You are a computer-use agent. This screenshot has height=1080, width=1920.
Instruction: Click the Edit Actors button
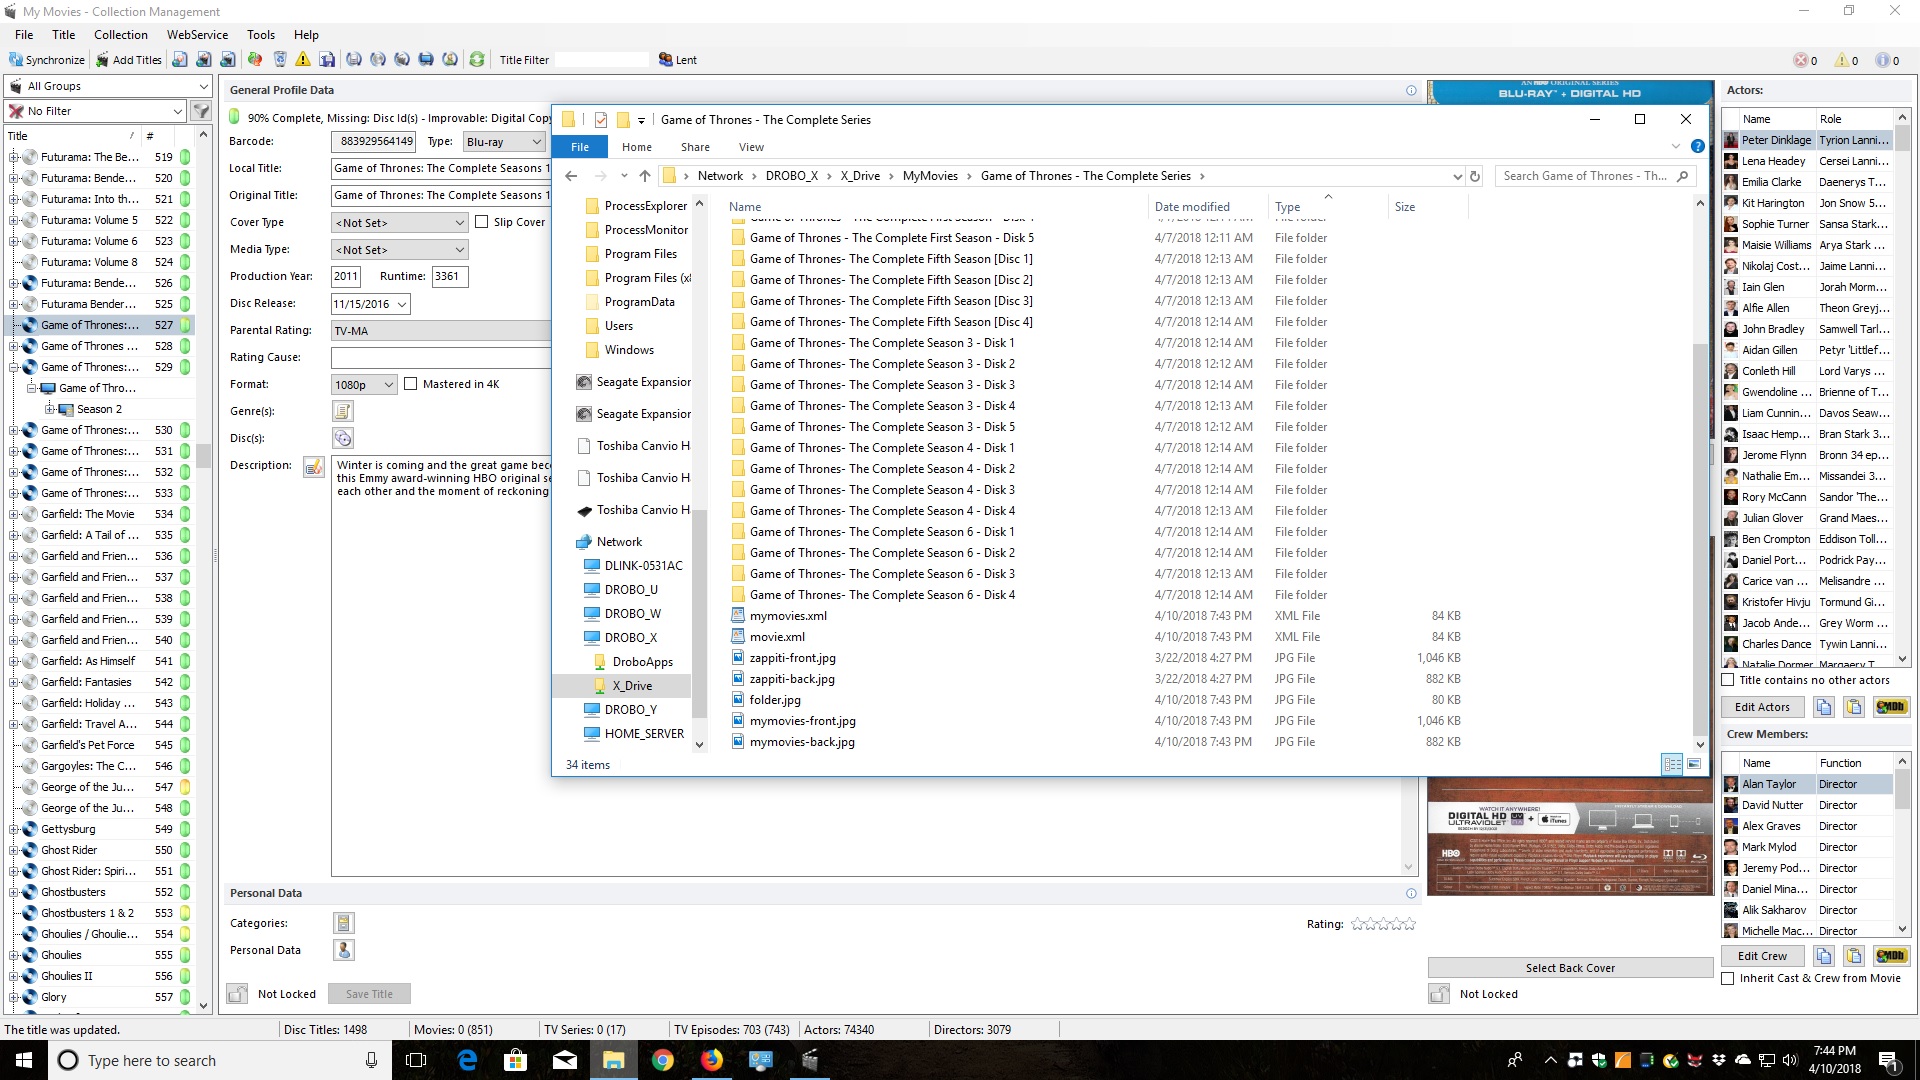pyautogui.click(x=1762, y=707)
